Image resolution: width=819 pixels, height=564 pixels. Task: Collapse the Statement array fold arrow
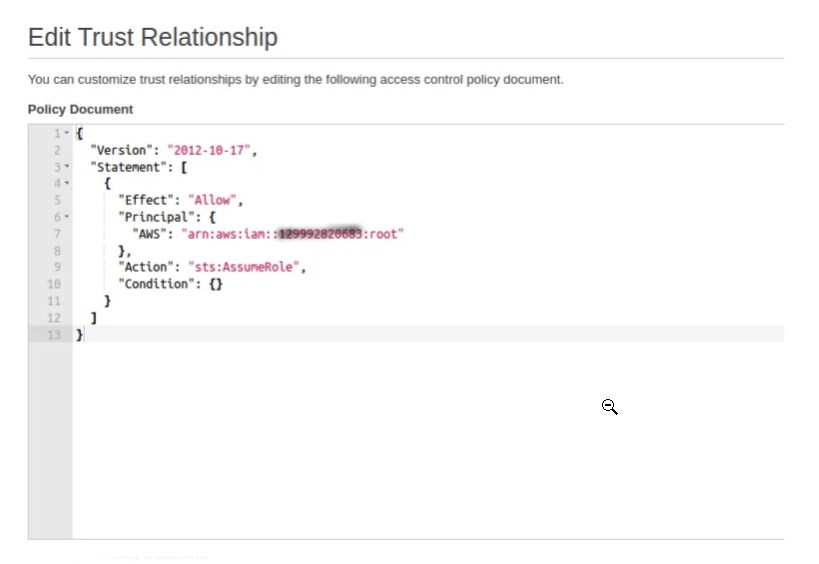(x=67, y=167)
